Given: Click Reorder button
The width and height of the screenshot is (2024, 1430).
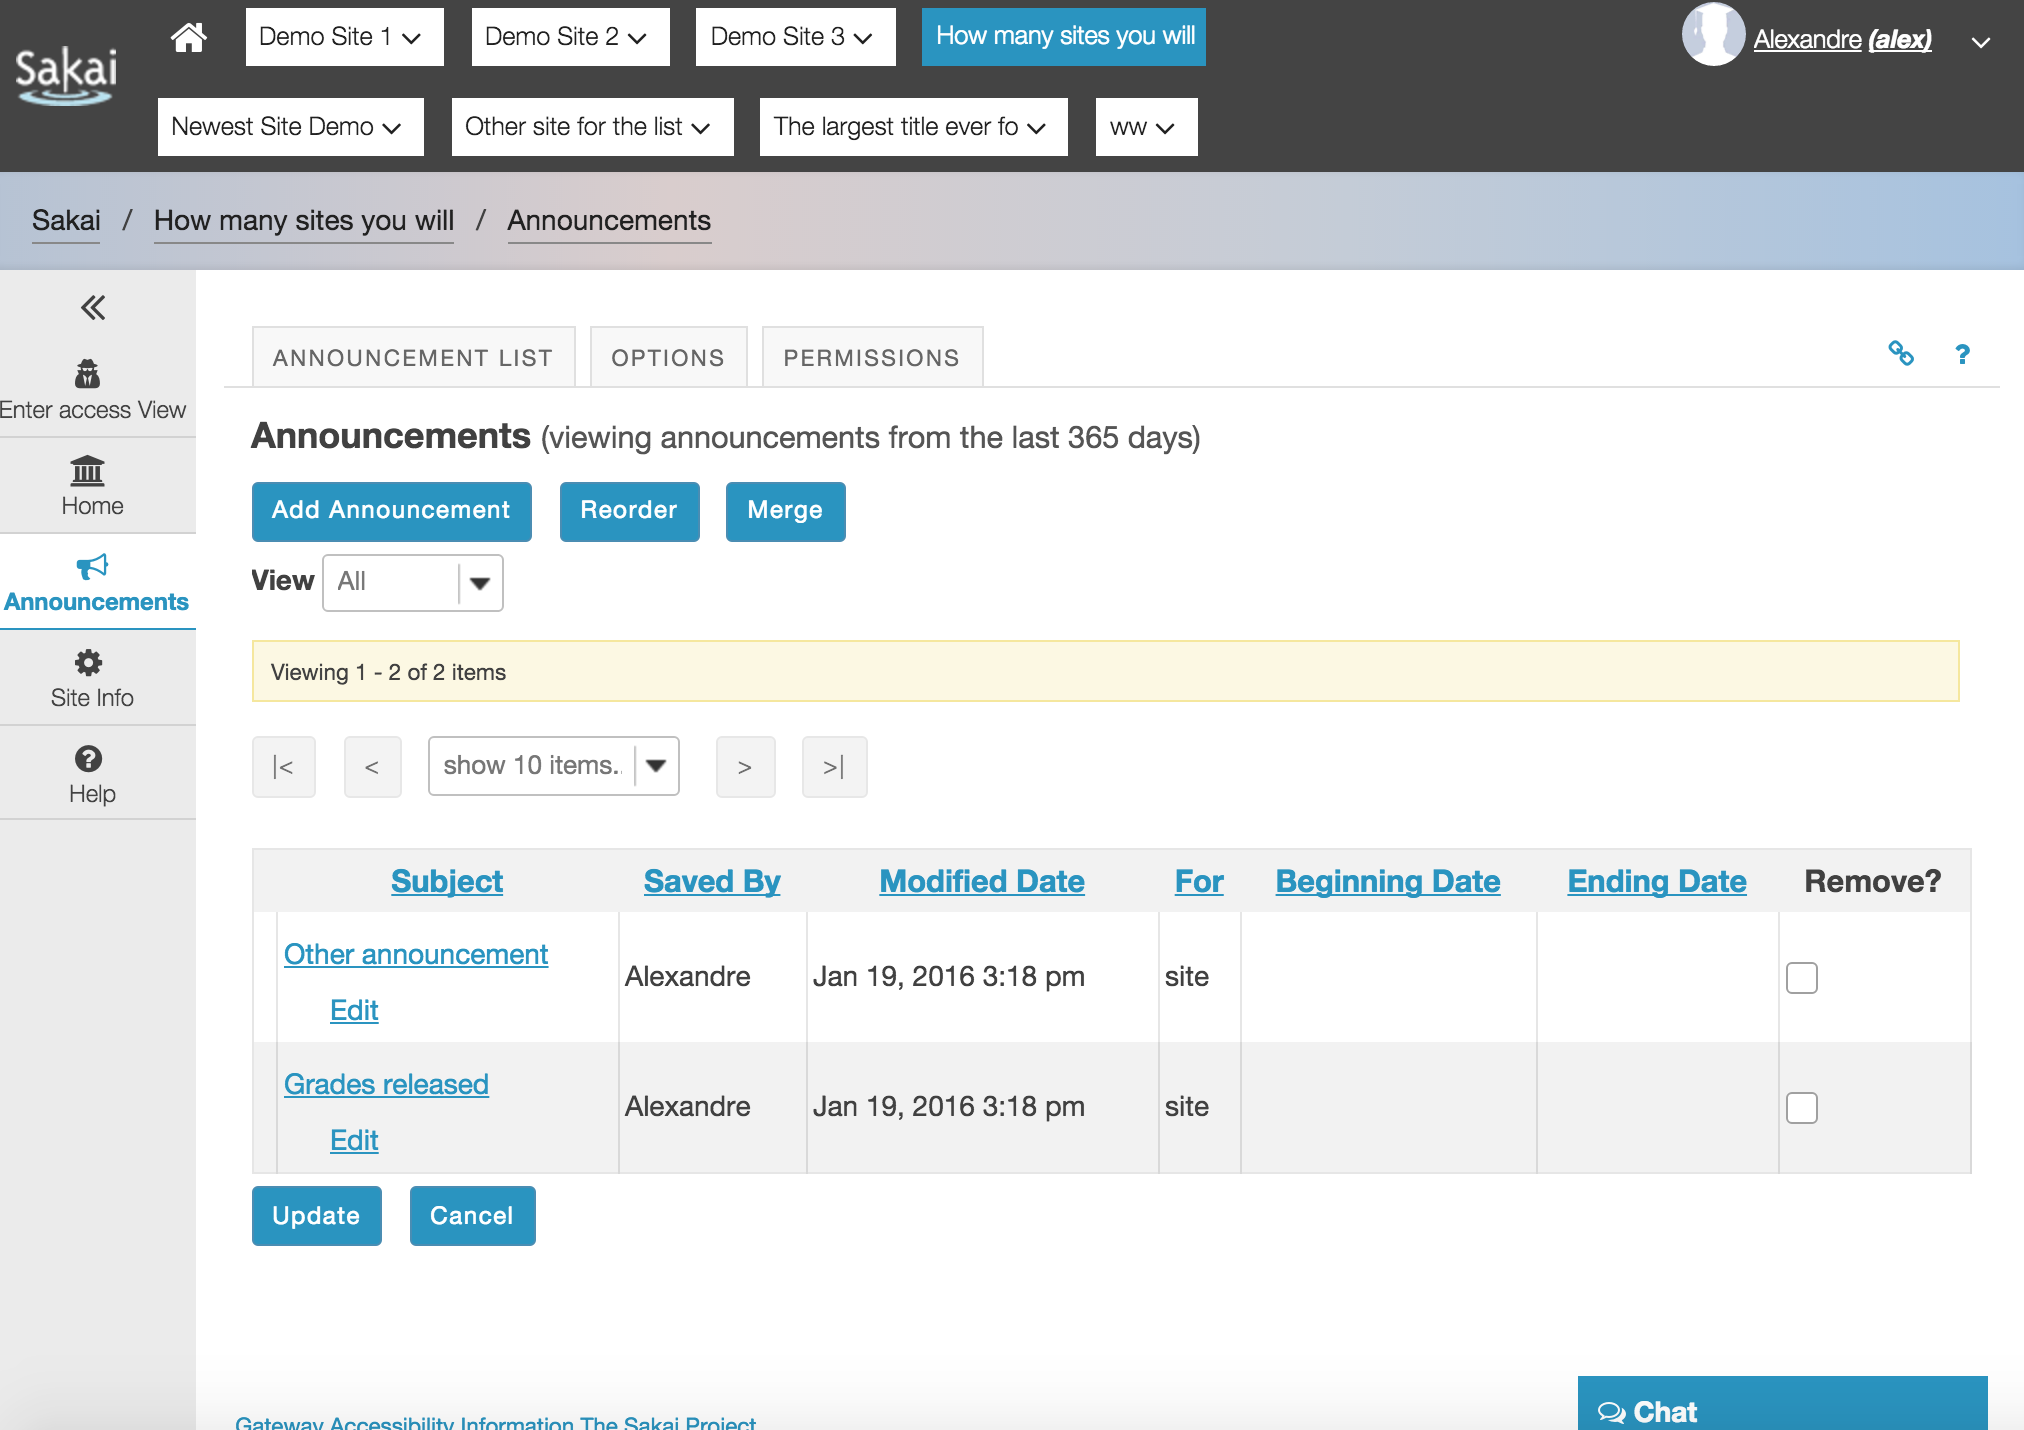Looking at the screenshot, I should pos(629,511).
